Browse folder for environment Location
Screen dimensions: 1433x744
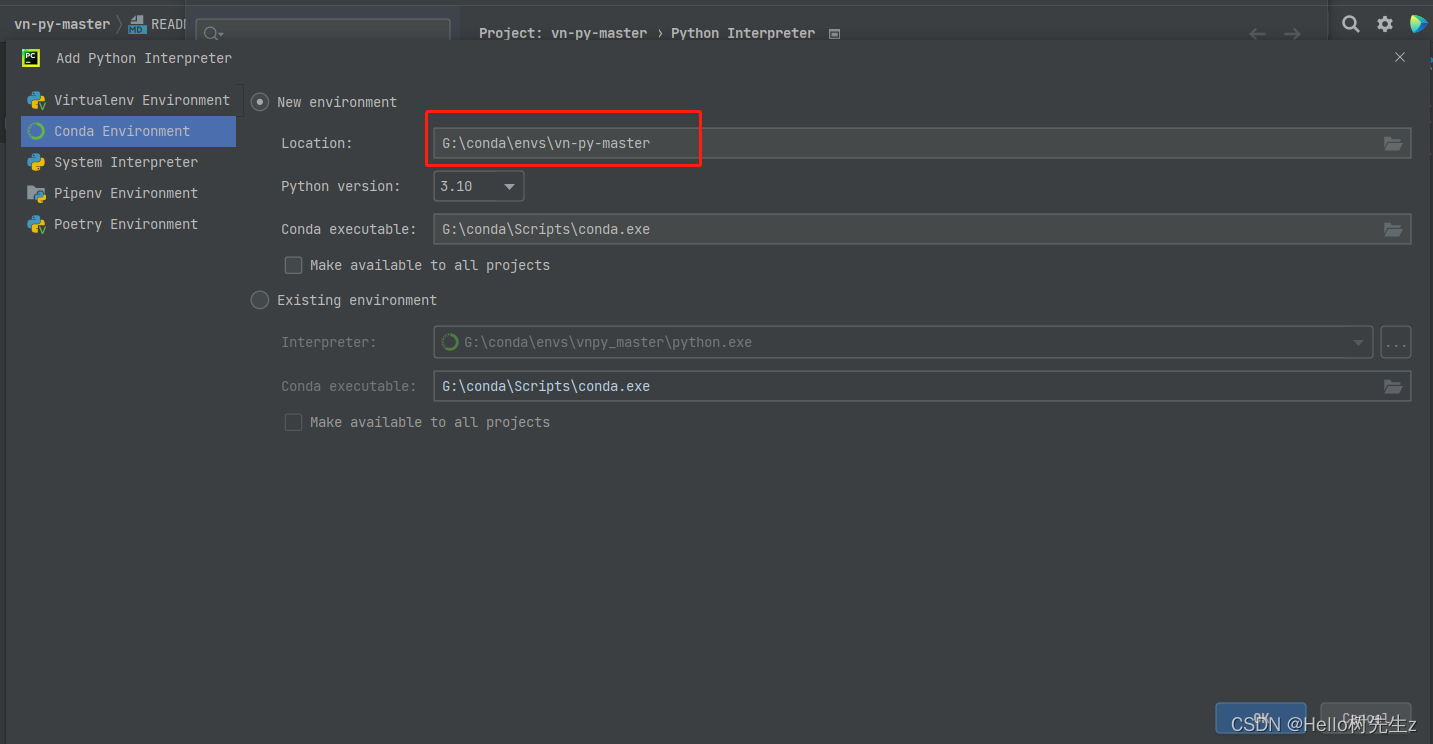click(x=1393, y=143)
